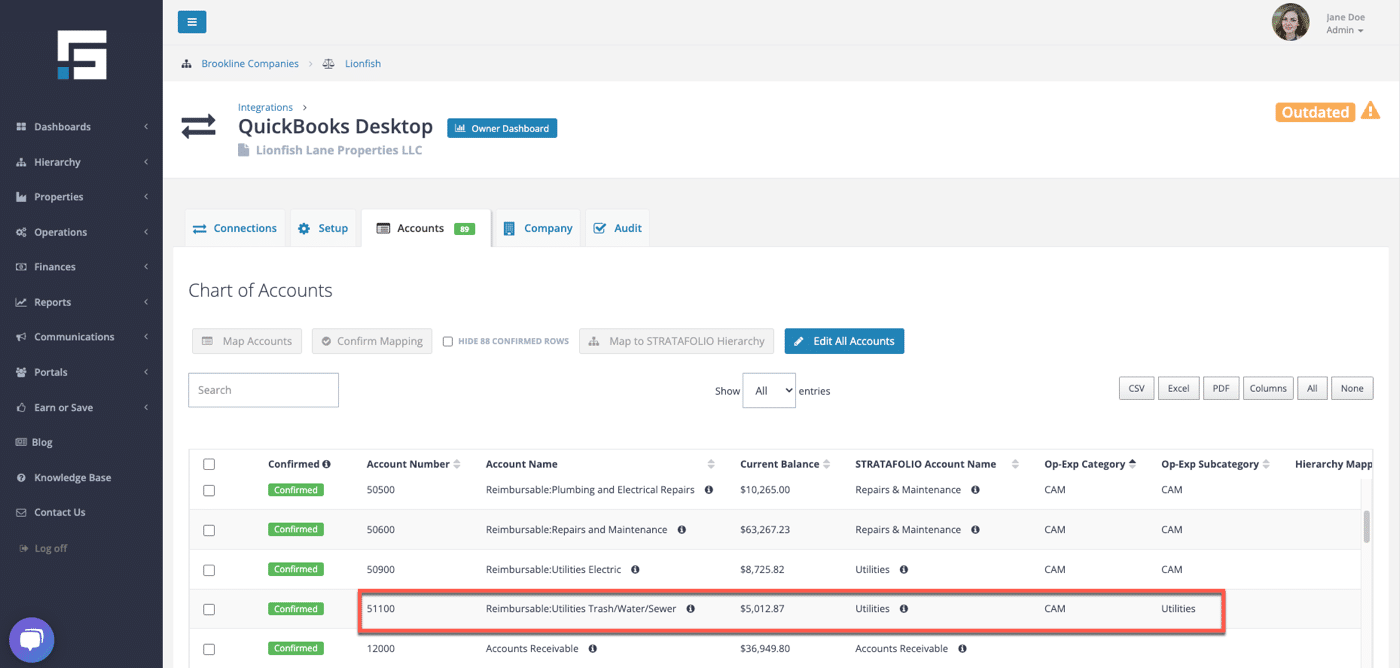The image size is (1400, 668).
Task: Click the Edit All Accounts button
Action: (x=844, y=340)
